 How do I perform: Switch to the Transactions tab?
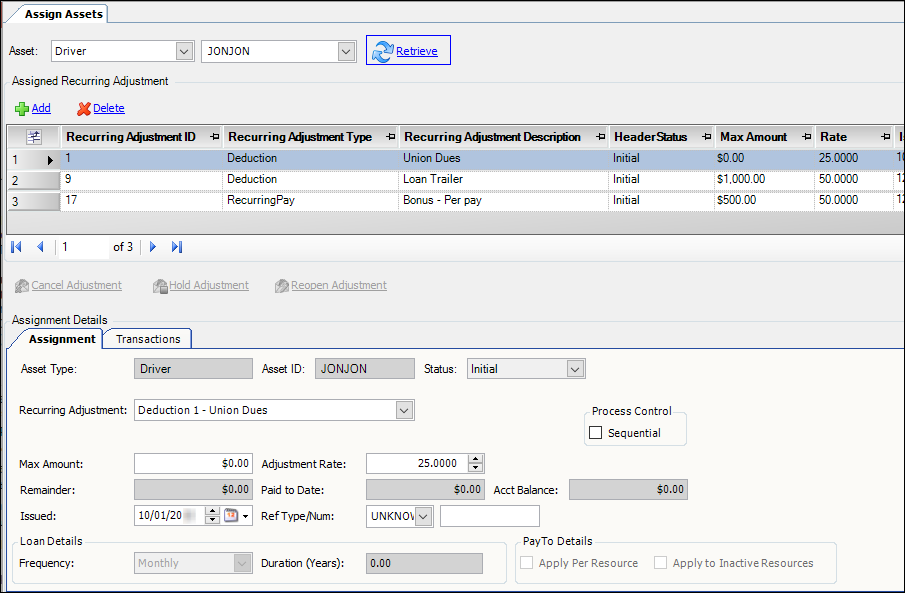[148, 339]
